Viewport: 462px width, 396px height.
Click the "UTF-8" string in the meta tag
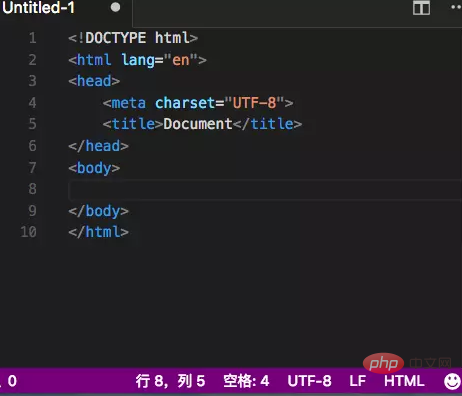[254, 103]
